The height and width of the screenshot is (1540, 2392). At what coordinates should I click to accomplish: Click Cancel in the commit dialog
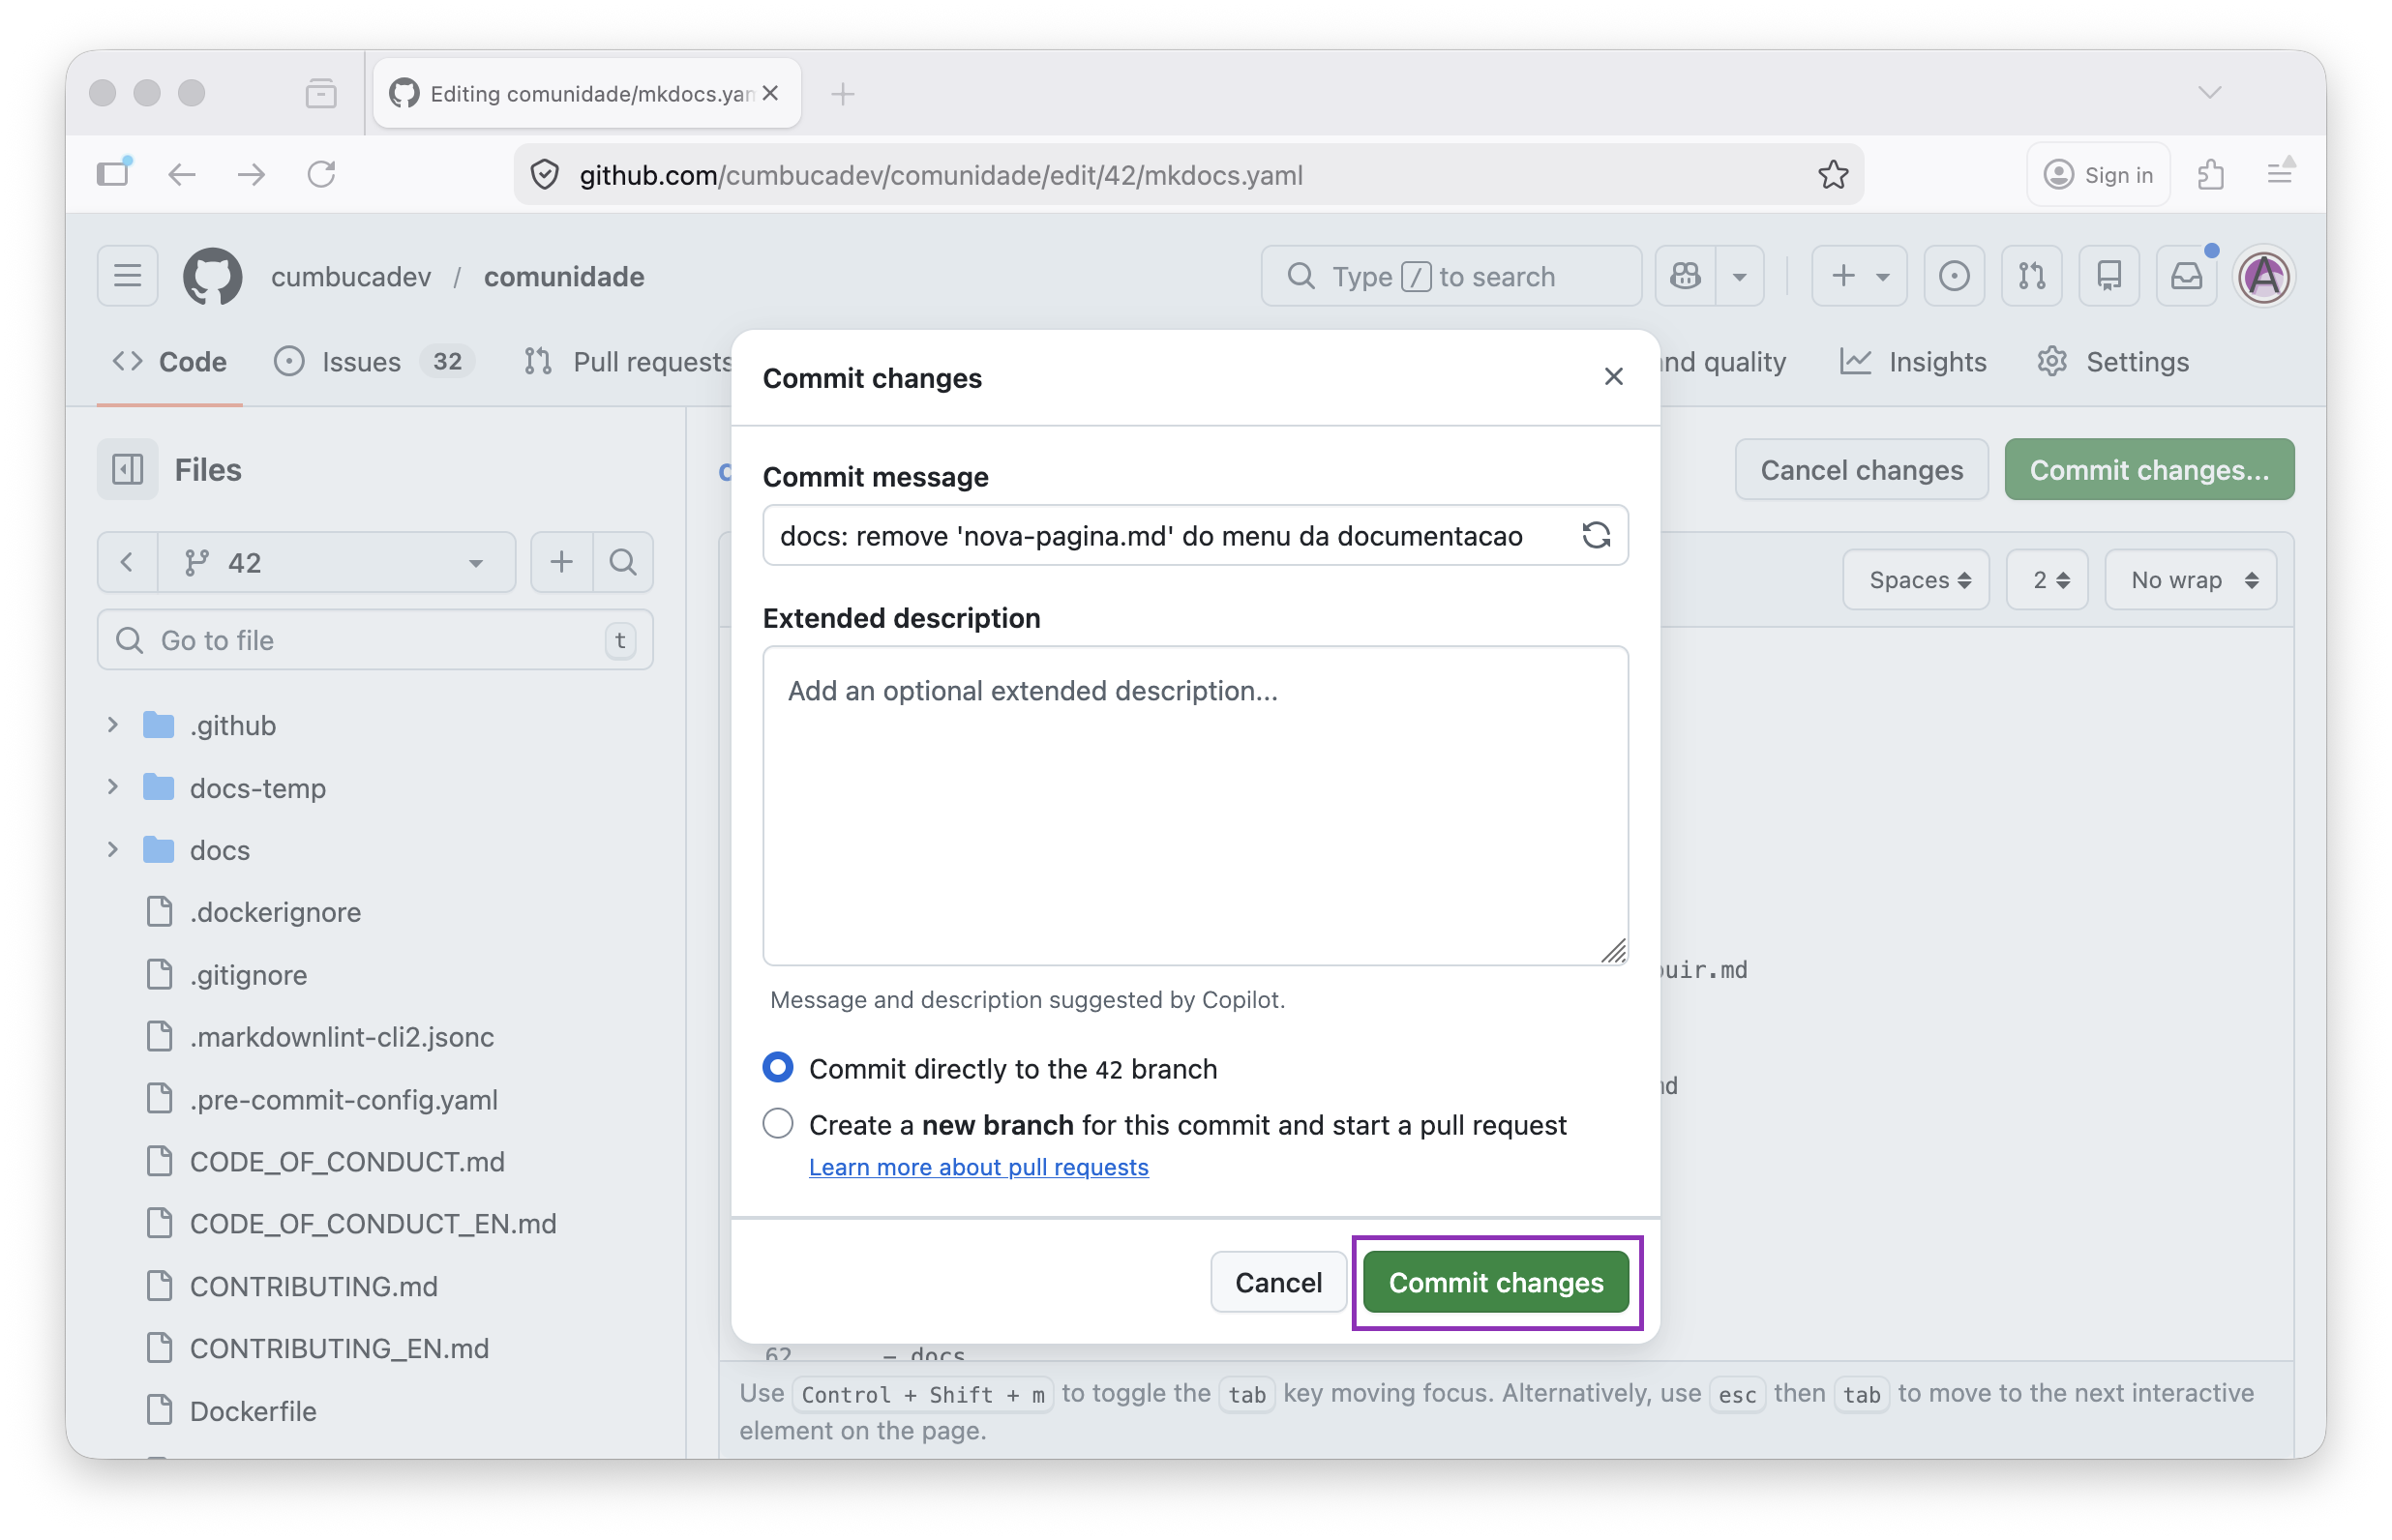(1278, 1282)
